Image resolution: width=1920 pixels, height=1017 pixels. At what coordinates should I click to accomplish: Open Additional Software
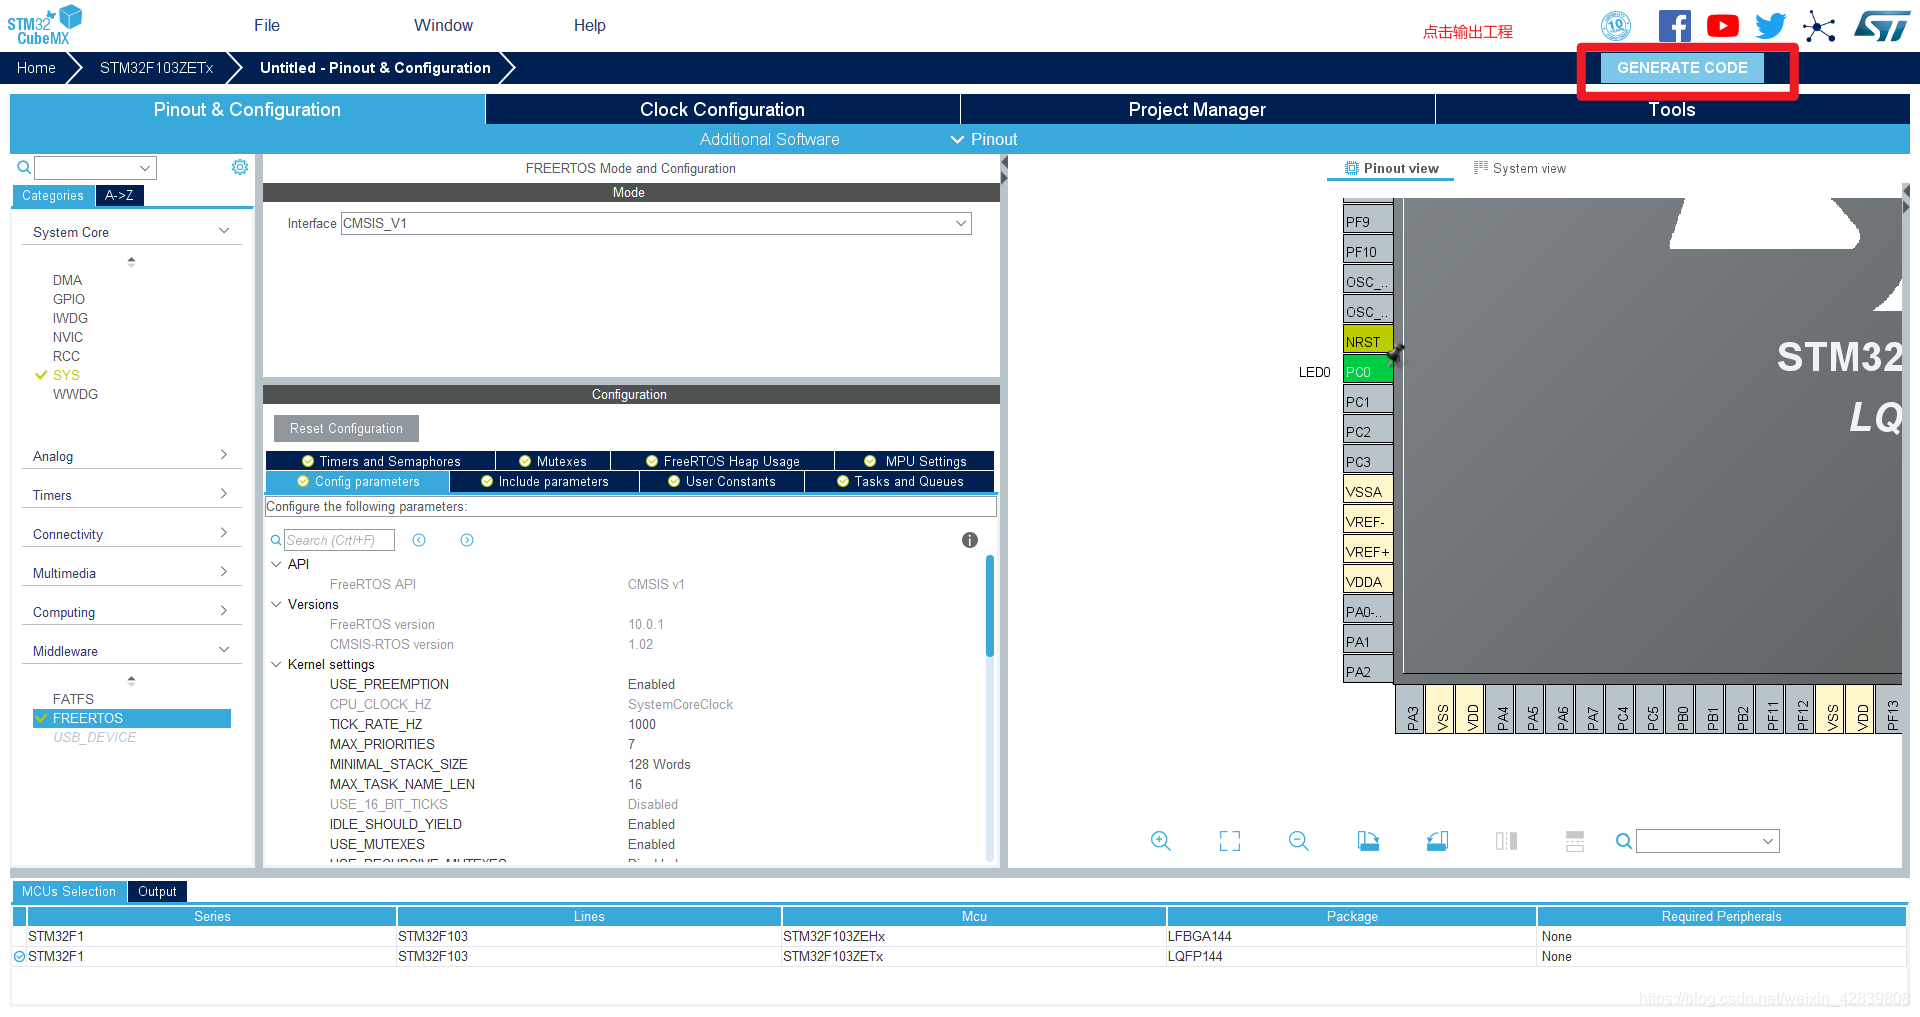tap(769, 139)
